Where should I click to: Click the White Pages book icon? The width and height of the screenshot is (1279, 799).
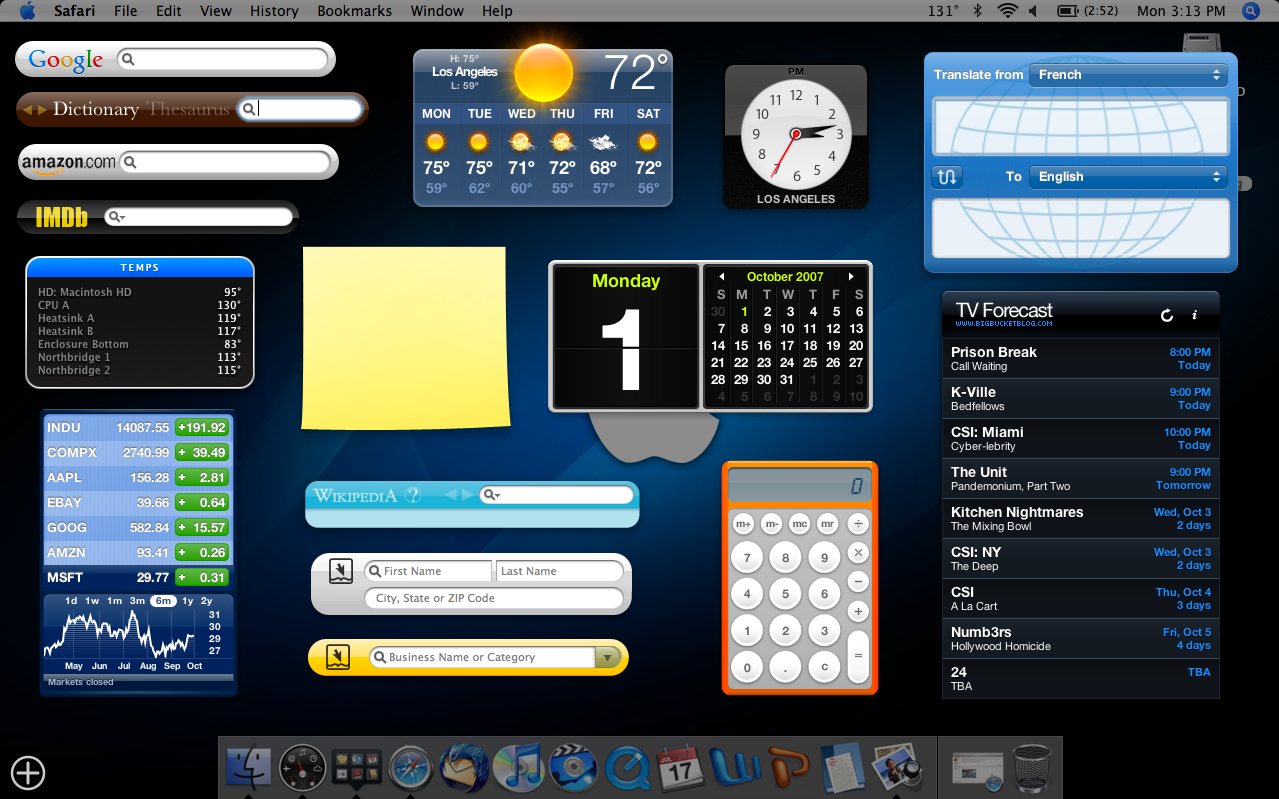pos(339,572)
